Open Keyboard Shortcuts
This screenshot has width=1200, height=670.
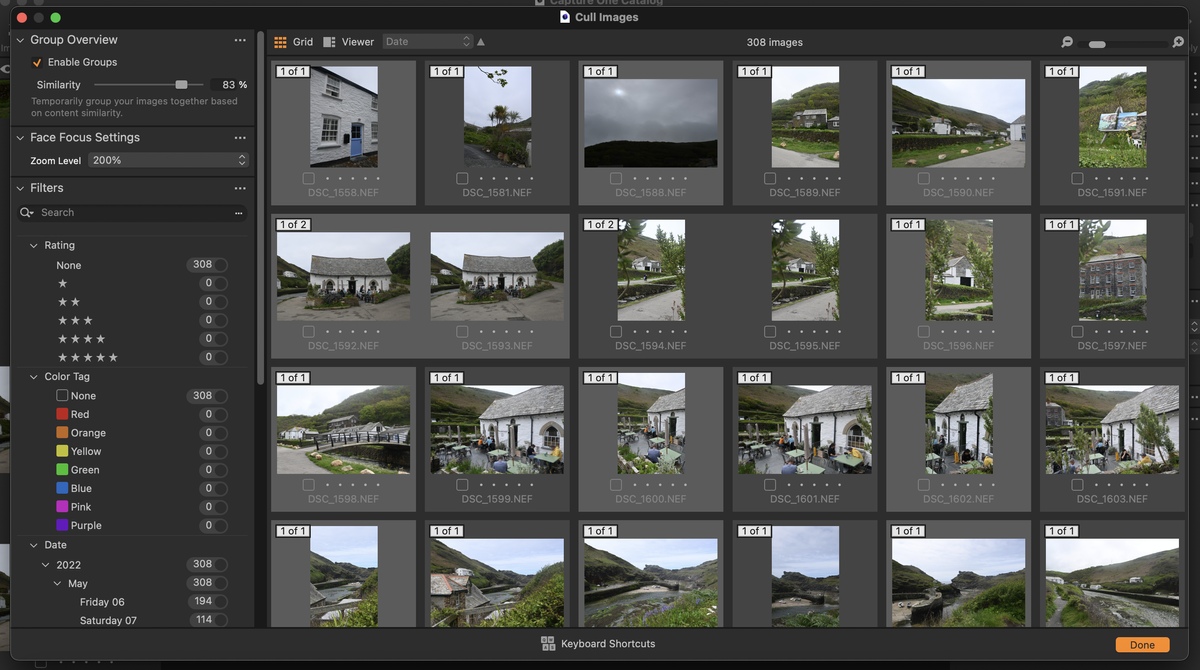597,644
